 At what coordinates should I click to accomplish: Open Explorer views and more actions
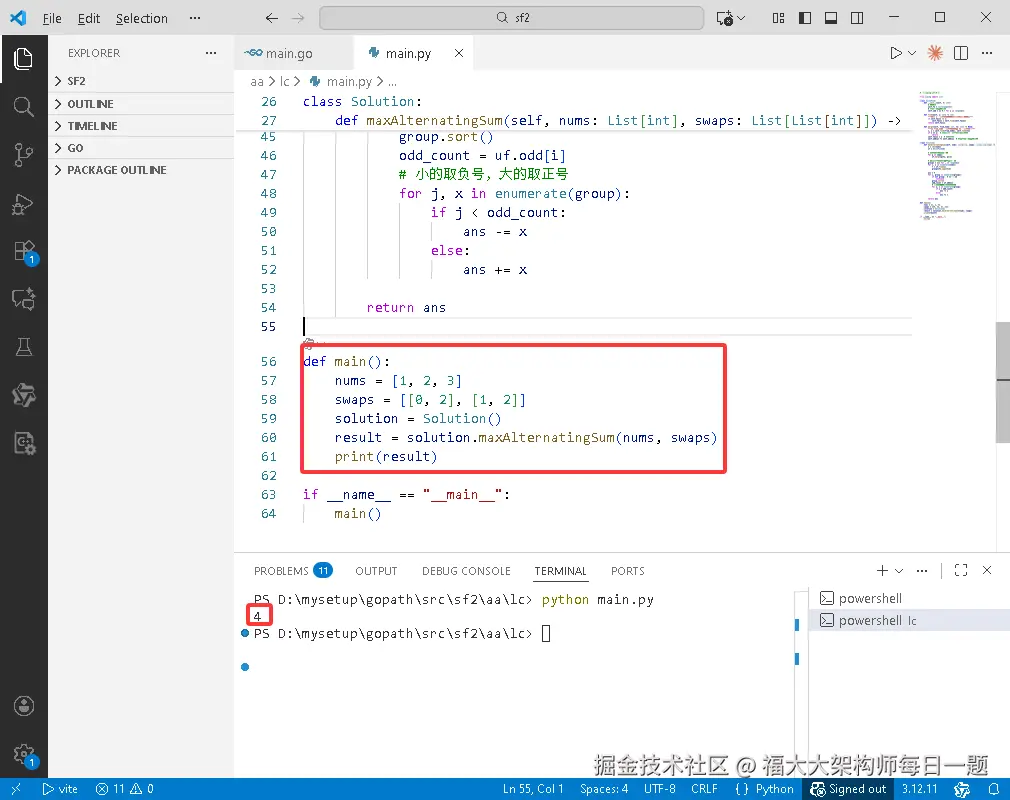click(x=211, y=53)
